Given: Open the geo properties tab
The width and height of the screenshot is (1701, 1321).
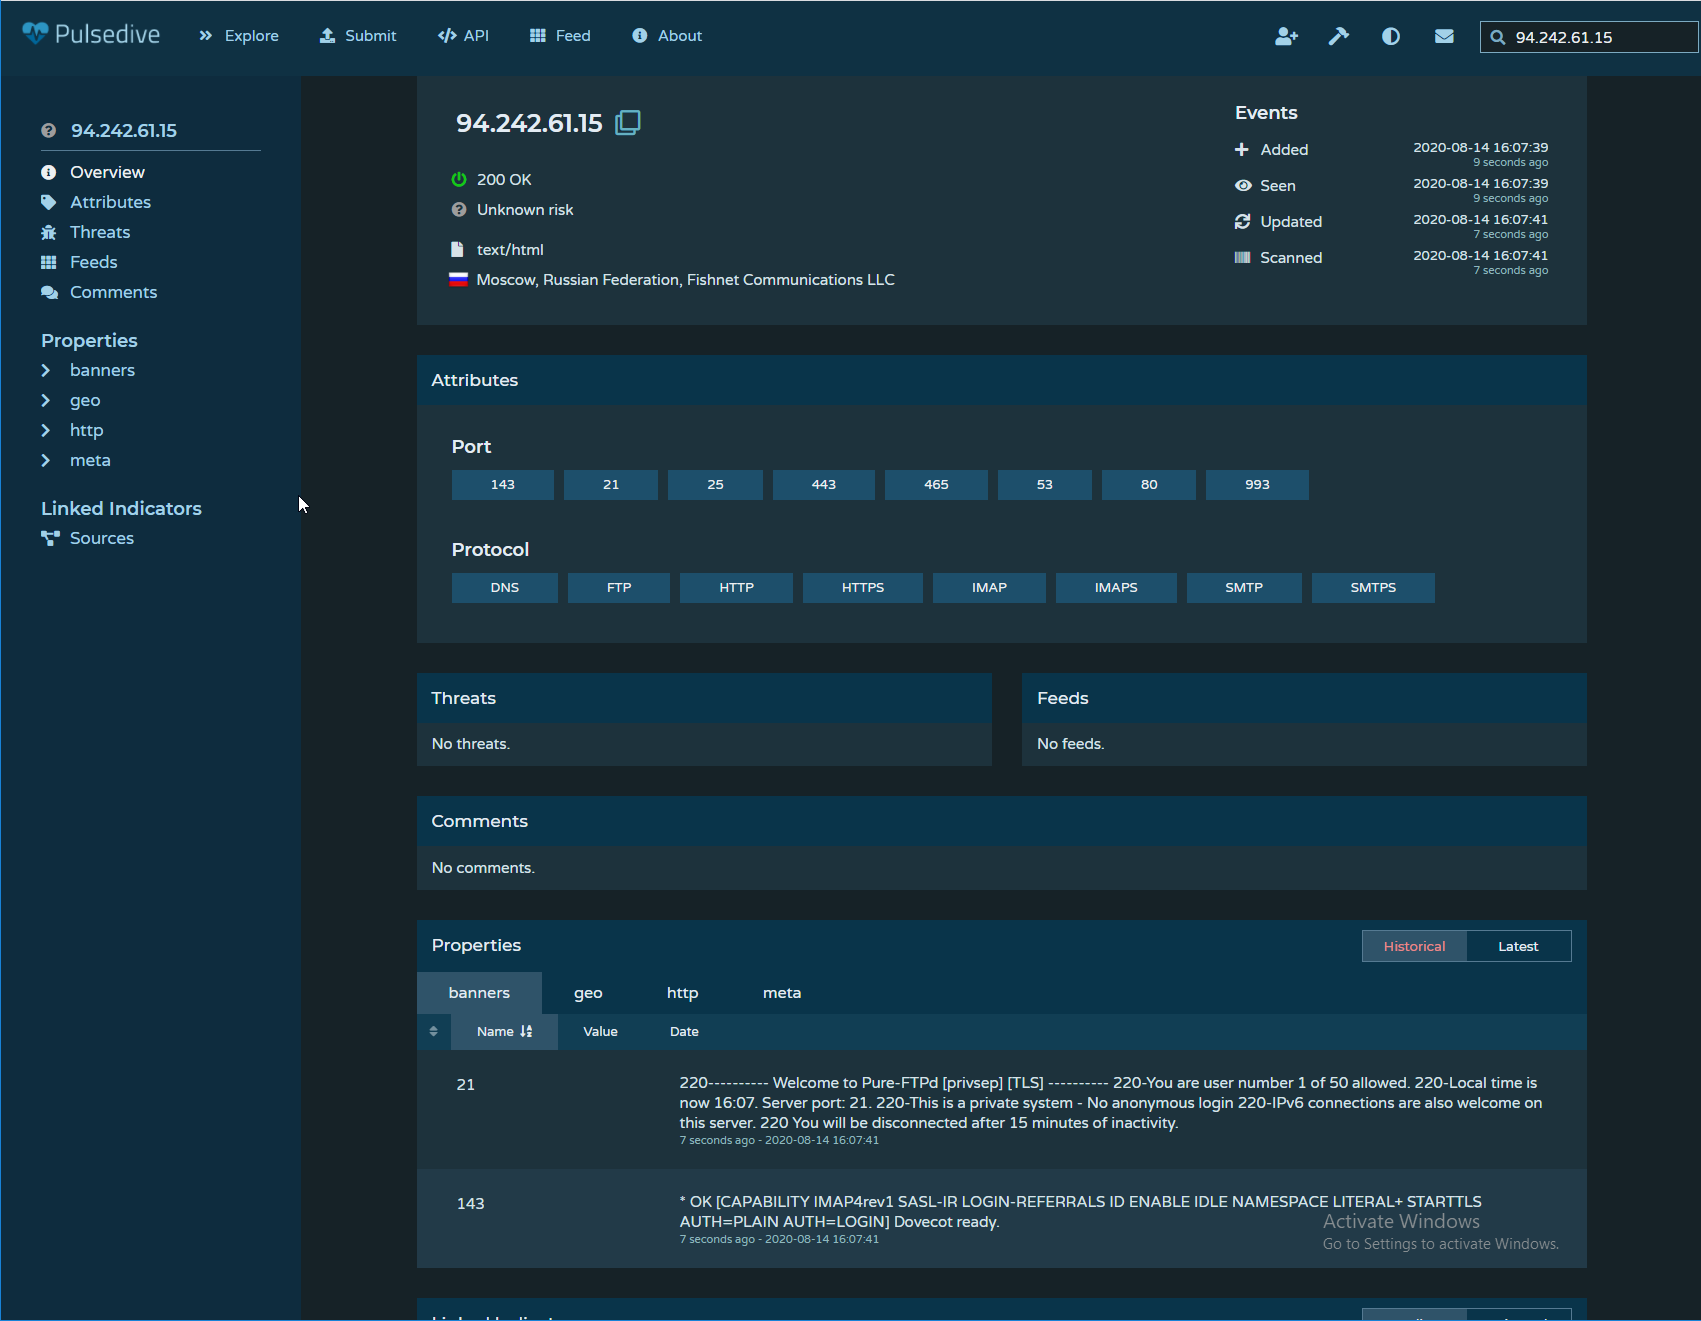Looking at the screenshot, I should tap(588, 993).
